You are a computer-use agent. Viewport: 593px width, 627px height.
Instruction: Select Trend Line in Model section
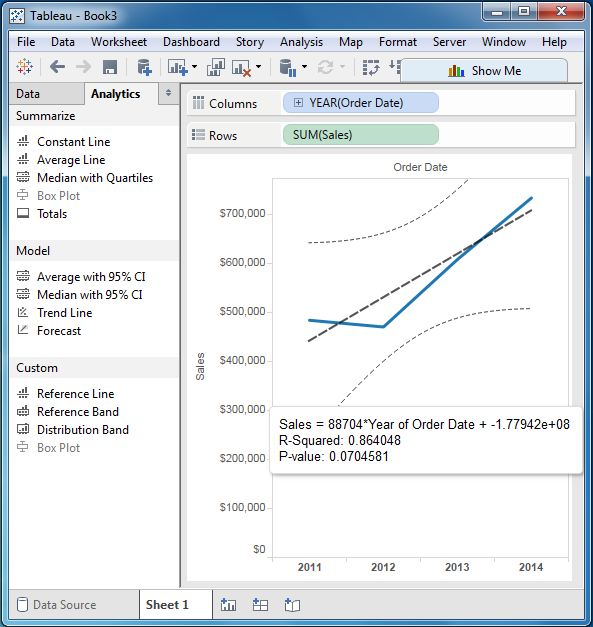point(64,313)
